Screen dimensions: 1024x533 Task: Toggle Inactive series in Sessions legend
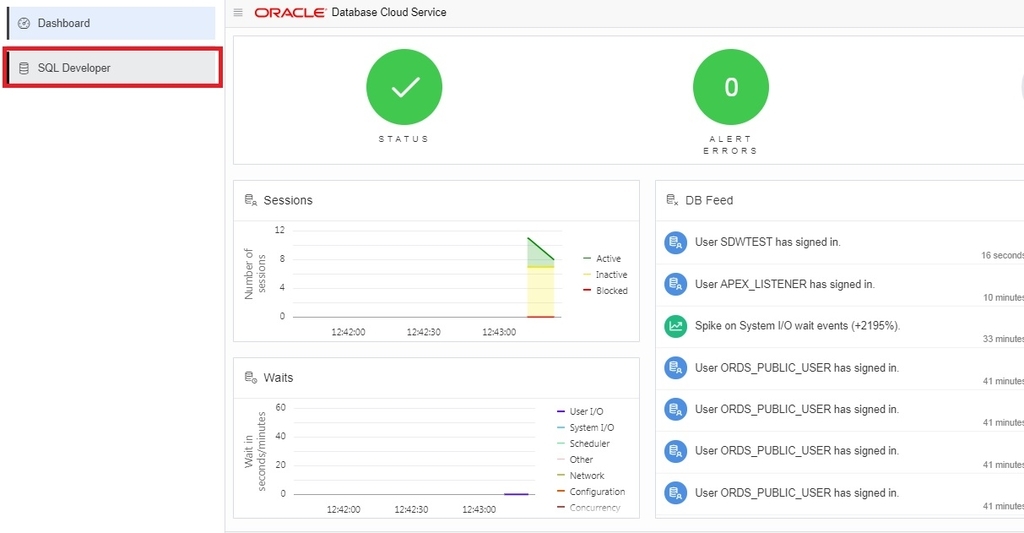point(605,275)
